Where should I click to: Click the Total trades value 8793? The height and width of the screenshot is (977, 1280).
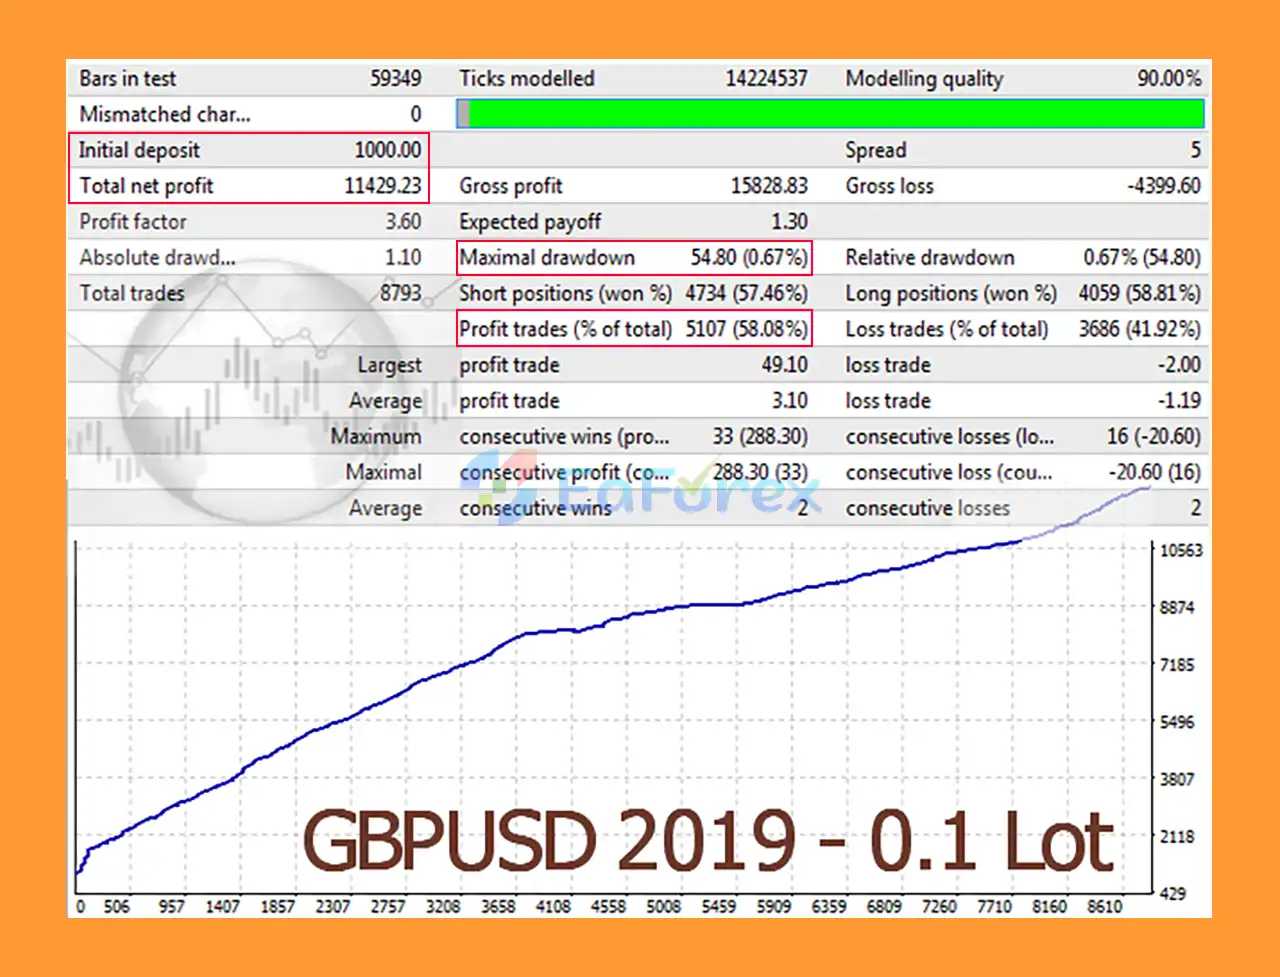tap(400, 293)
